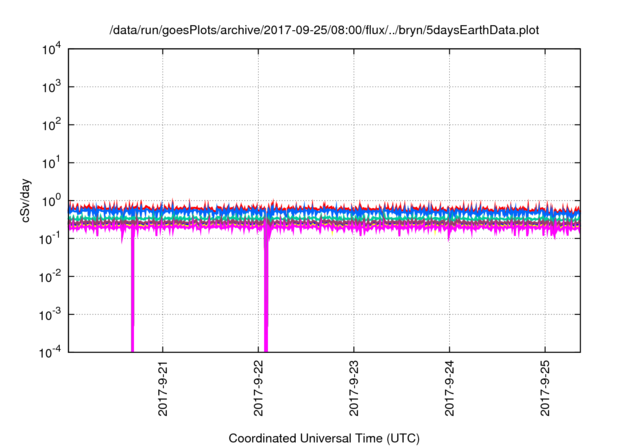640x448 pixels.
Task: Click the 10^1 y-axis tick label
Action: 51,163
